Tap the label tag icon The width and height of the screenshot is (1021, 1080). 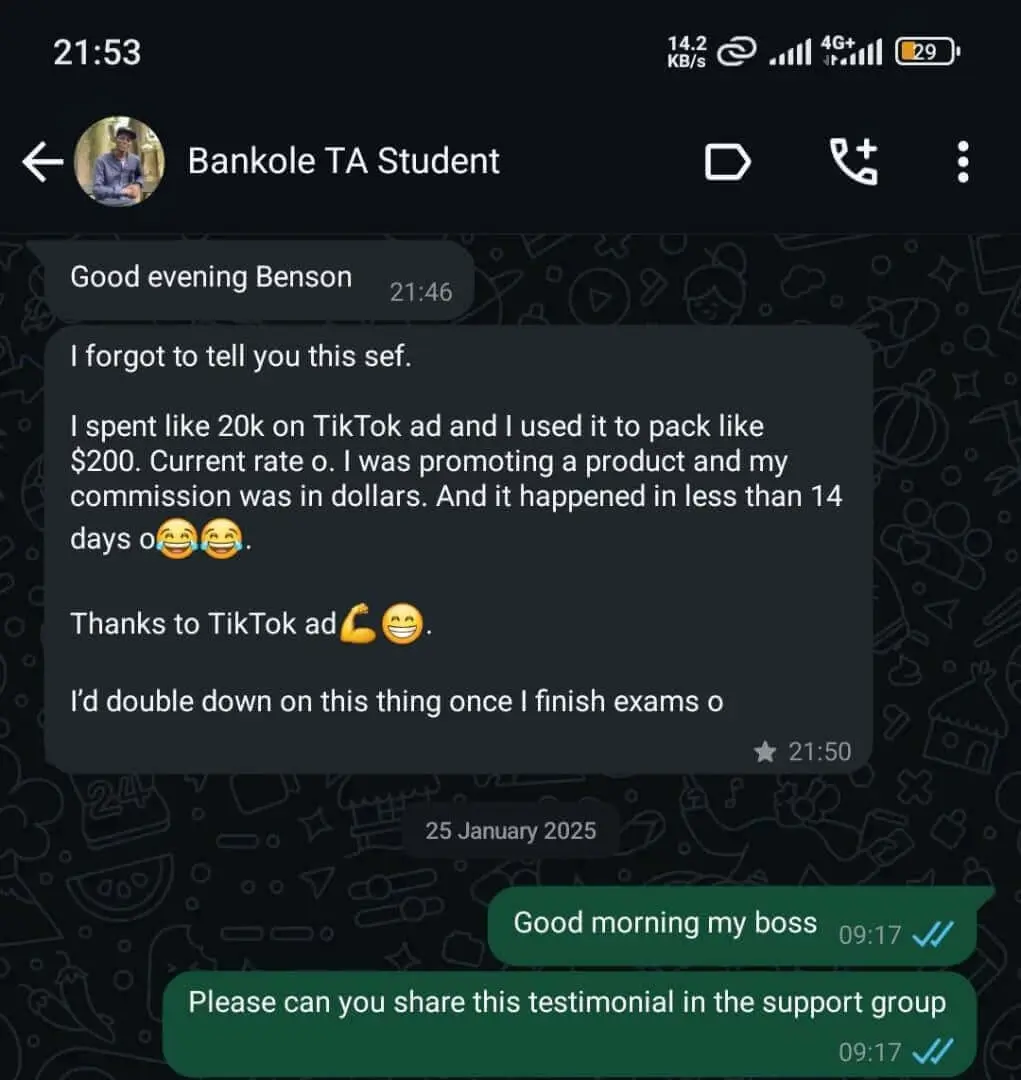click(x=728, y=163)
